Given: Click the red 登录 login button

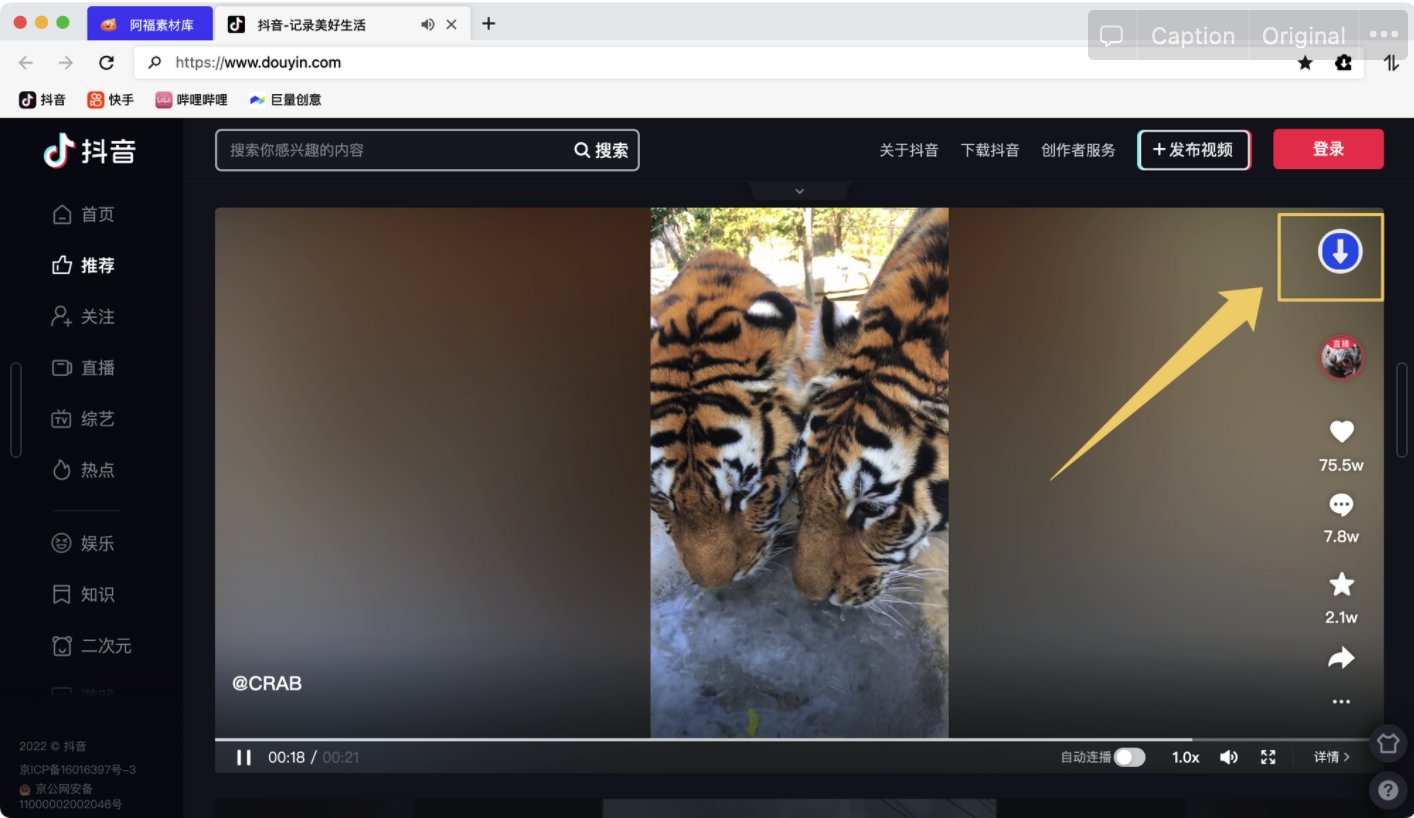Looking at the screenshot, I should [1328, 148].
